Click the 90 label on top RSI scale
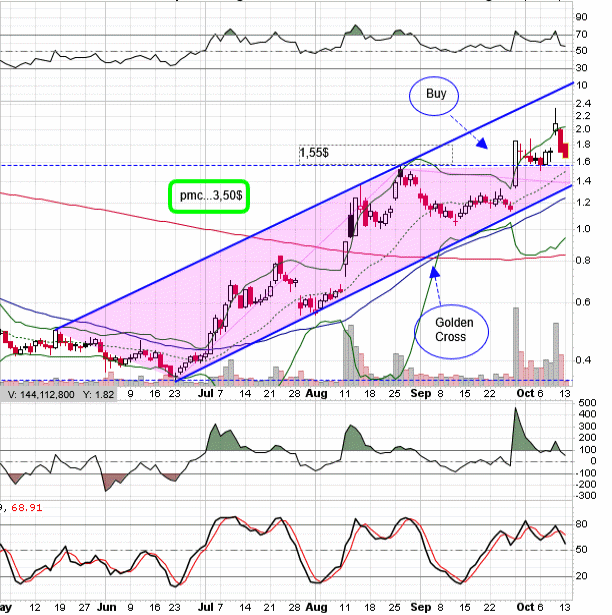 pyautogui.click(x=581, y=17)
